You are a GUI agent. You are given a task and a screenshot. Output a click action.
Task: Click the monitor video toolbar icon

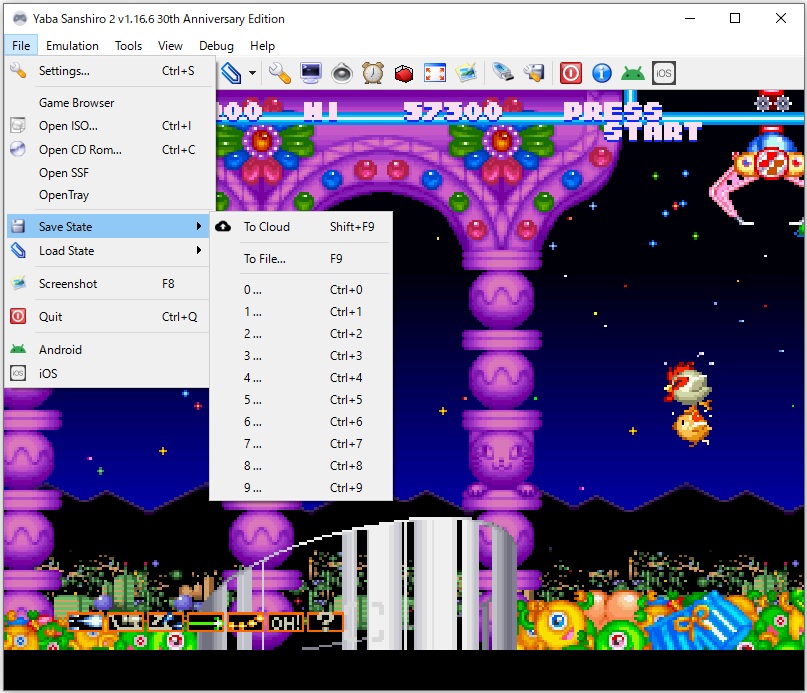[311, 73]
